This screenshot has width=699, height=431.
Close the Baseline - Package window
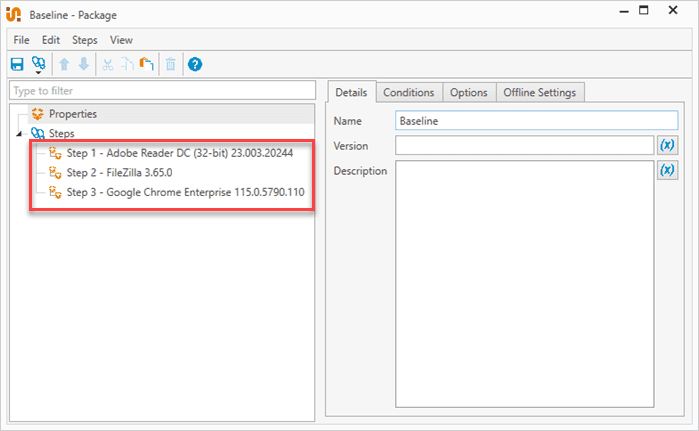pos(673,10)
